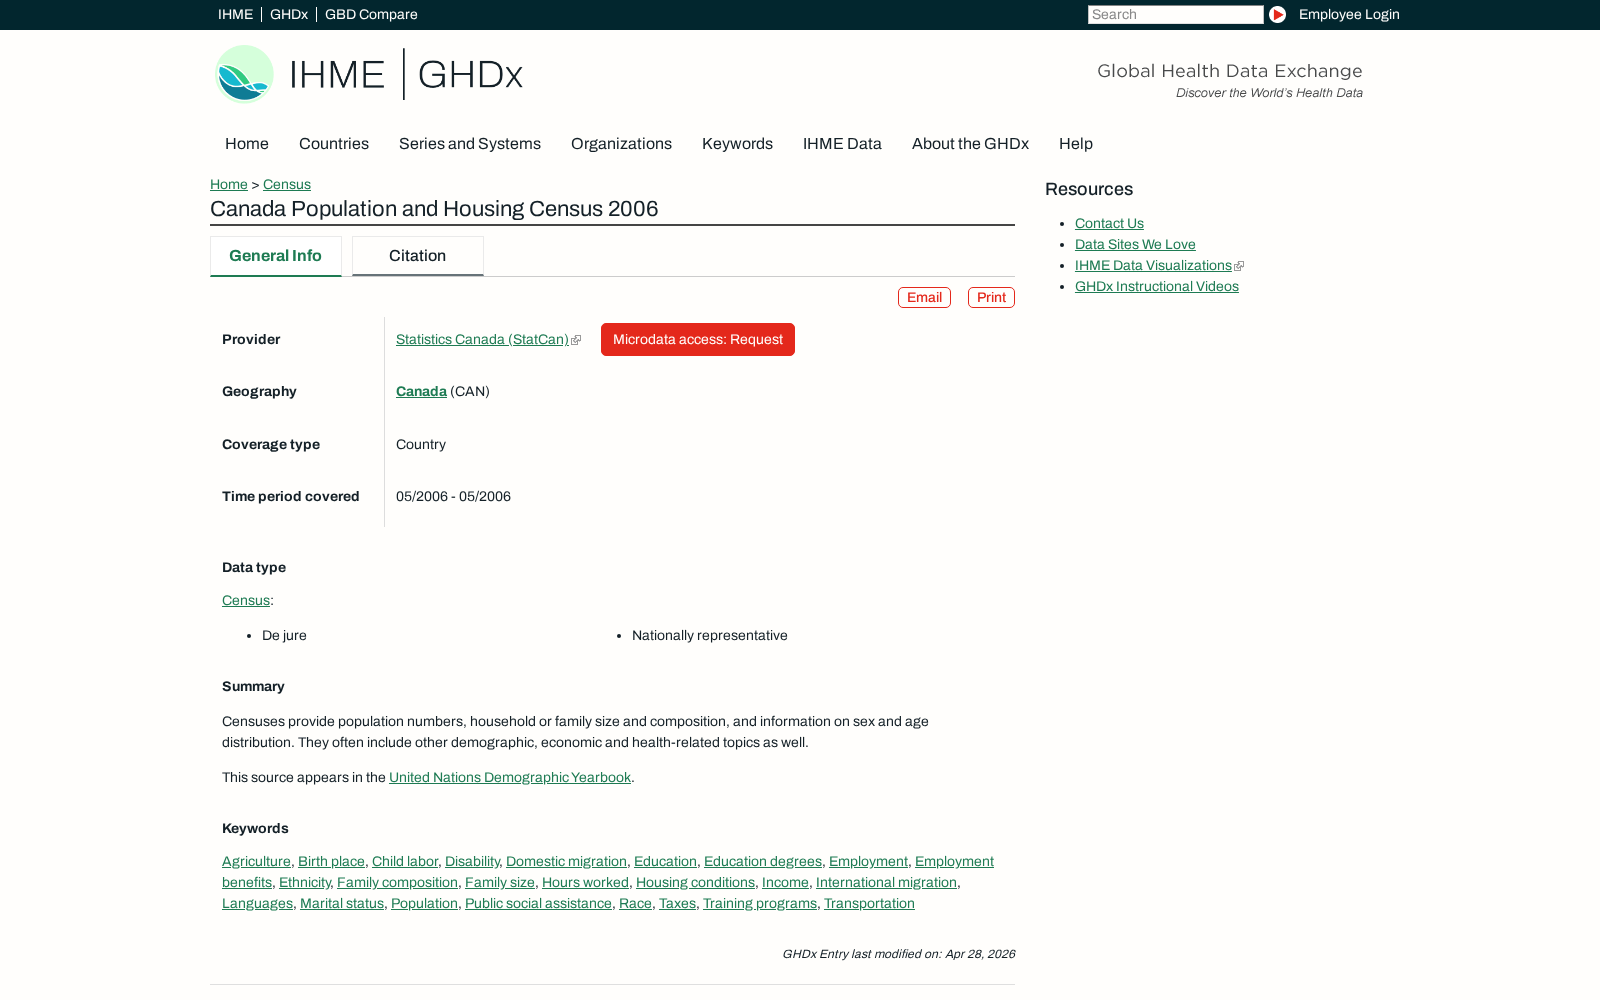Open GBD Compare in top bar
The image size is (1600, 1000).
click(371, 14)
